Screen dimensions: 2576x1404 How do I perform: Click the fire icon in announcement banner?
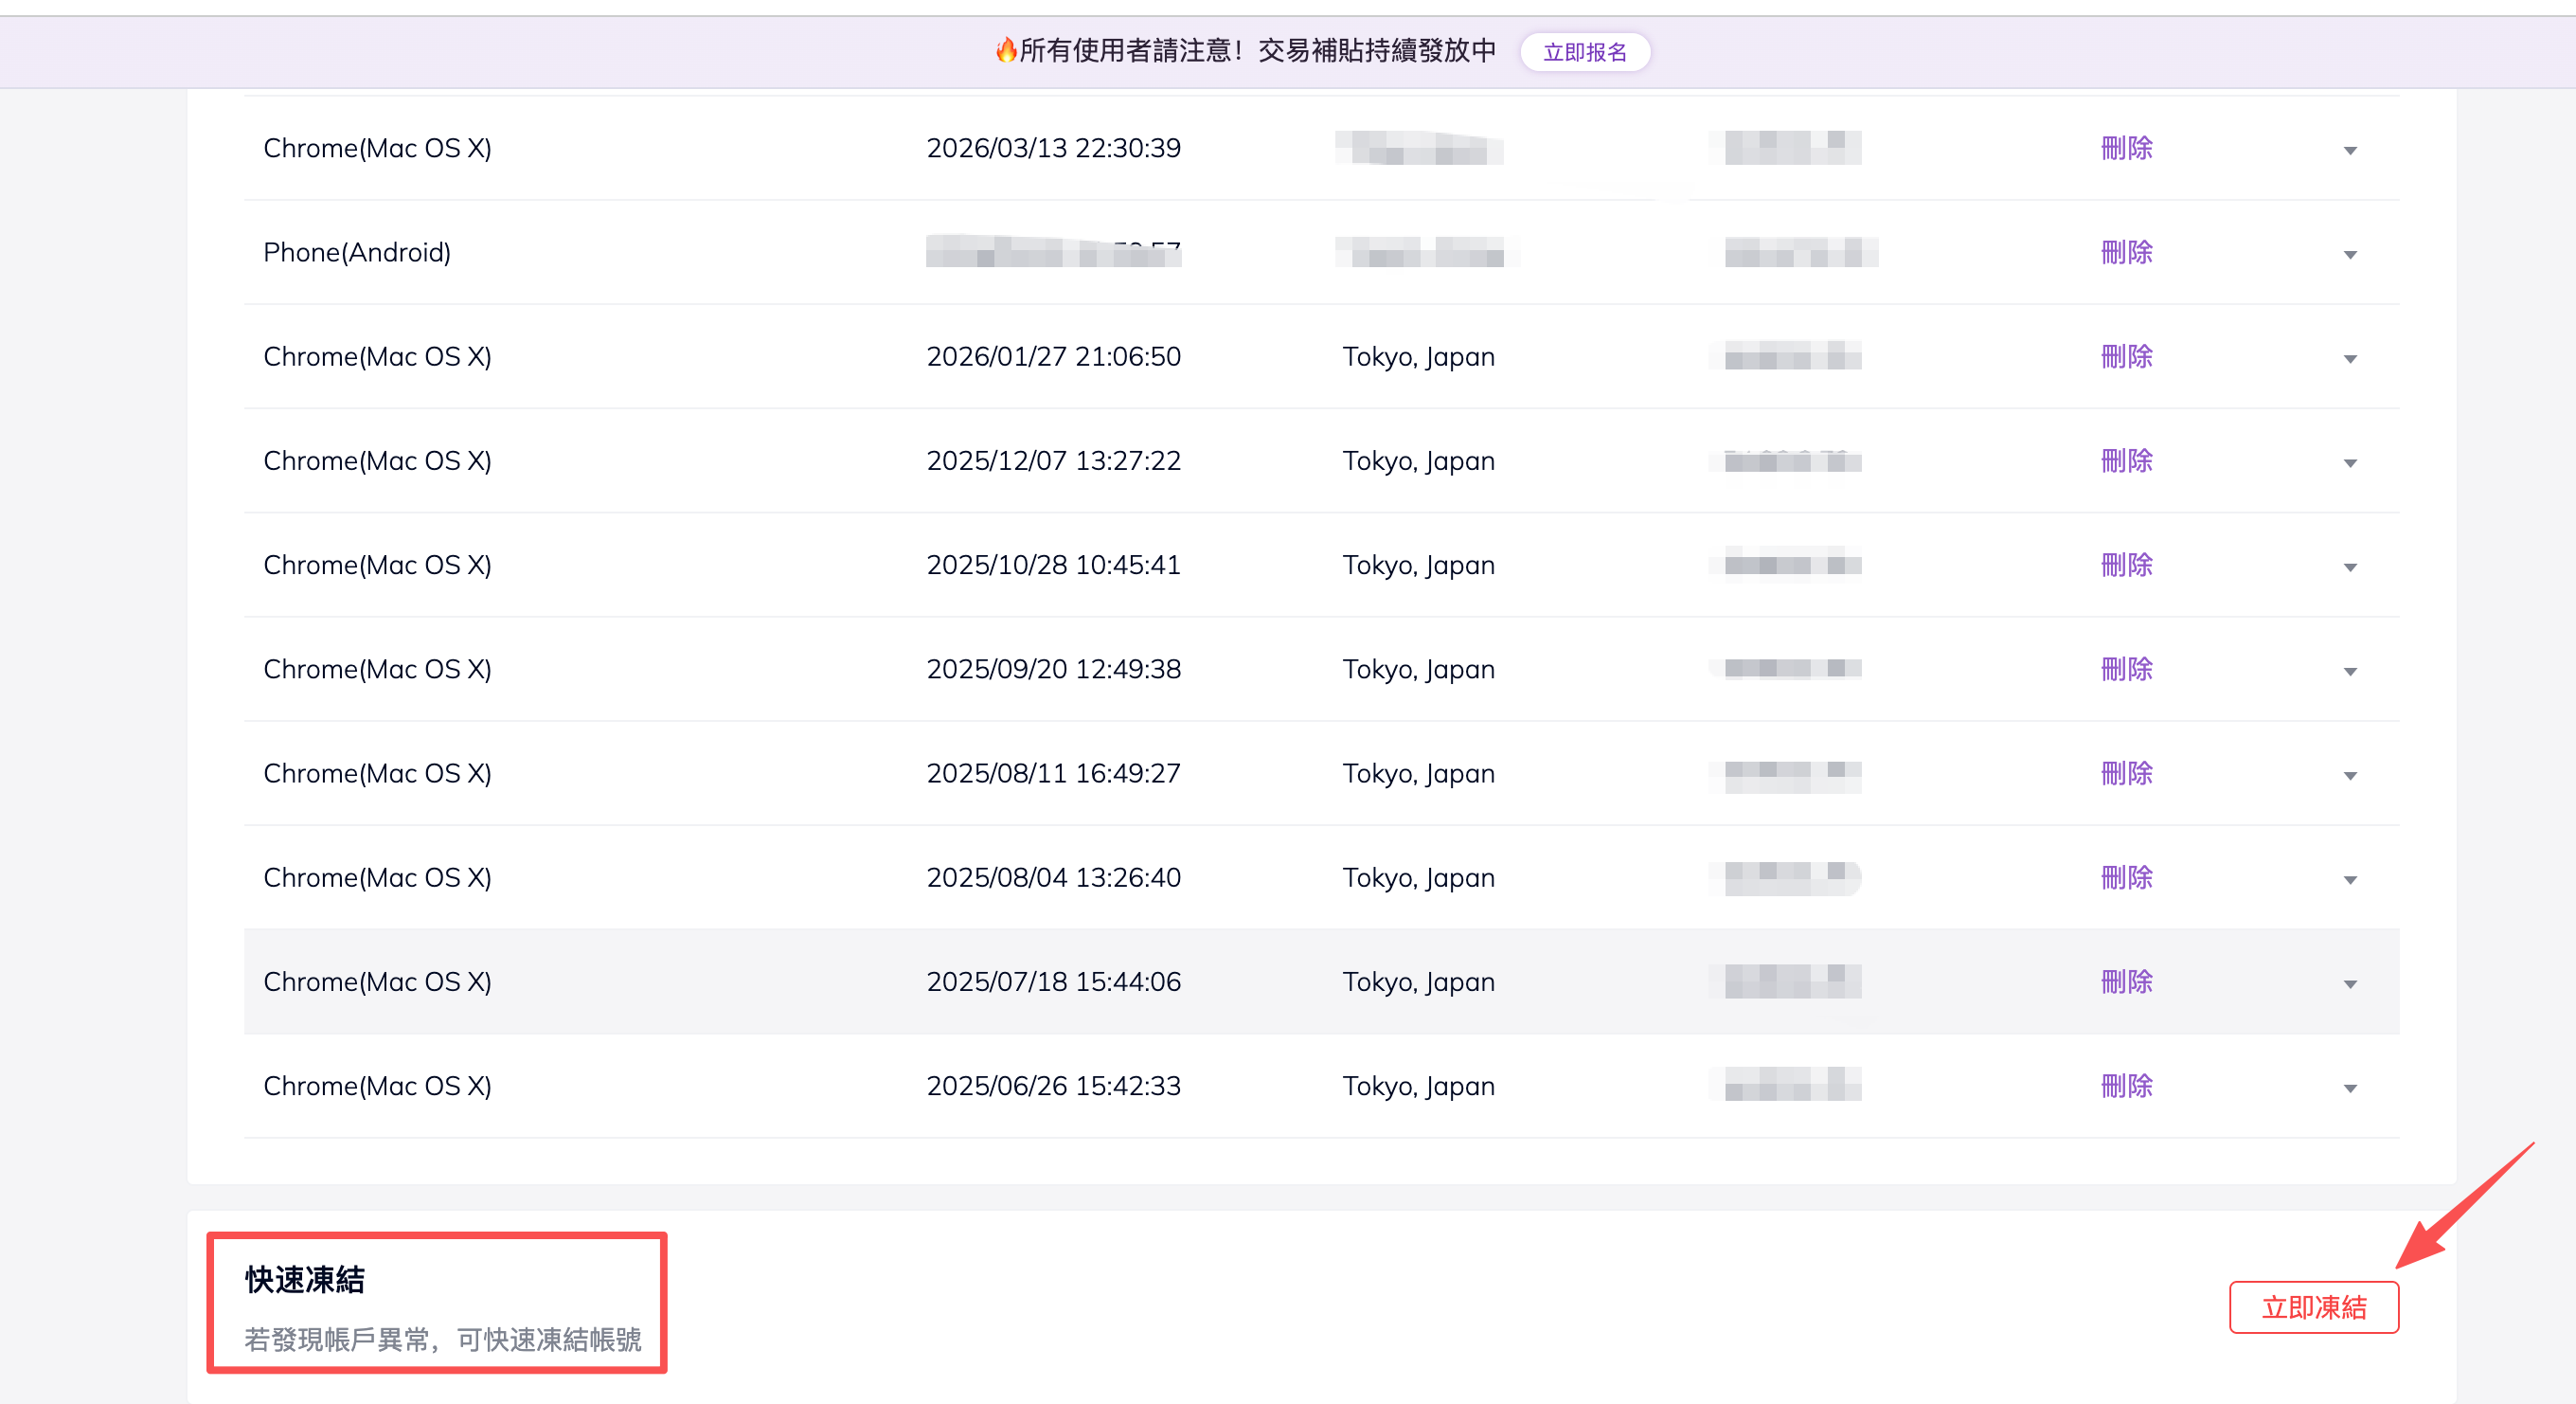tap(1005, 50)
